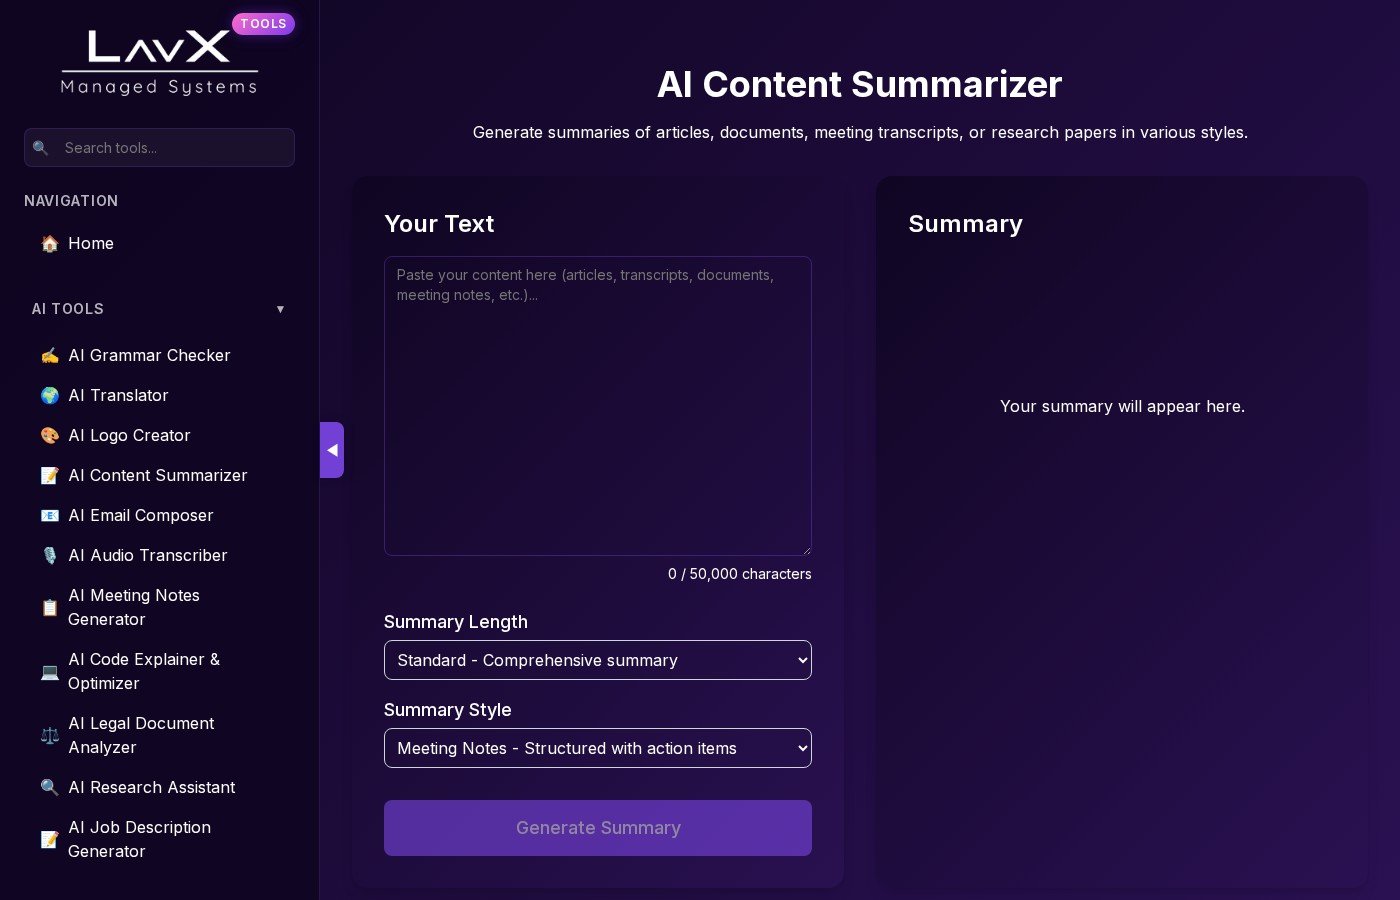This screenshot has height=900, width=1400.
Task: Click the pencil icon beside AI Grammar Checker
Action: [x=49, y=356]
